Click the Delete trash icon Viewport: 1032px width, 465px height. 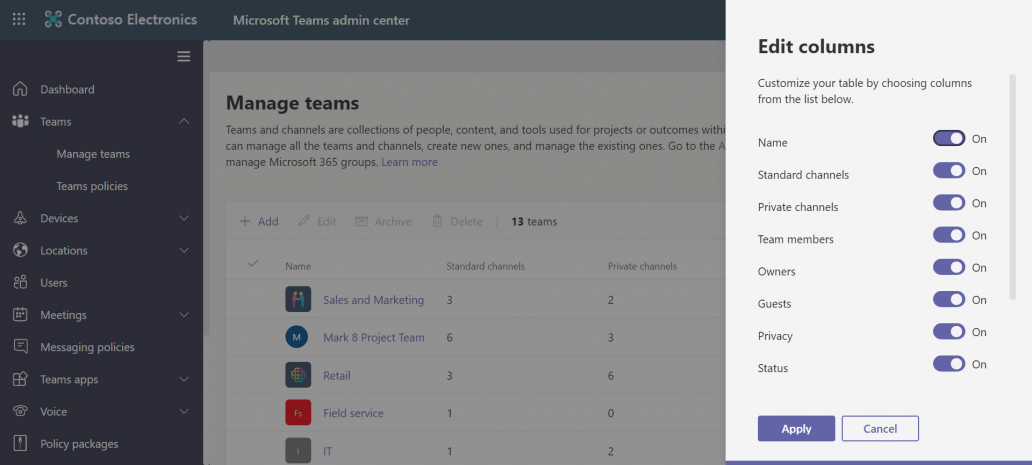point(437,221)
